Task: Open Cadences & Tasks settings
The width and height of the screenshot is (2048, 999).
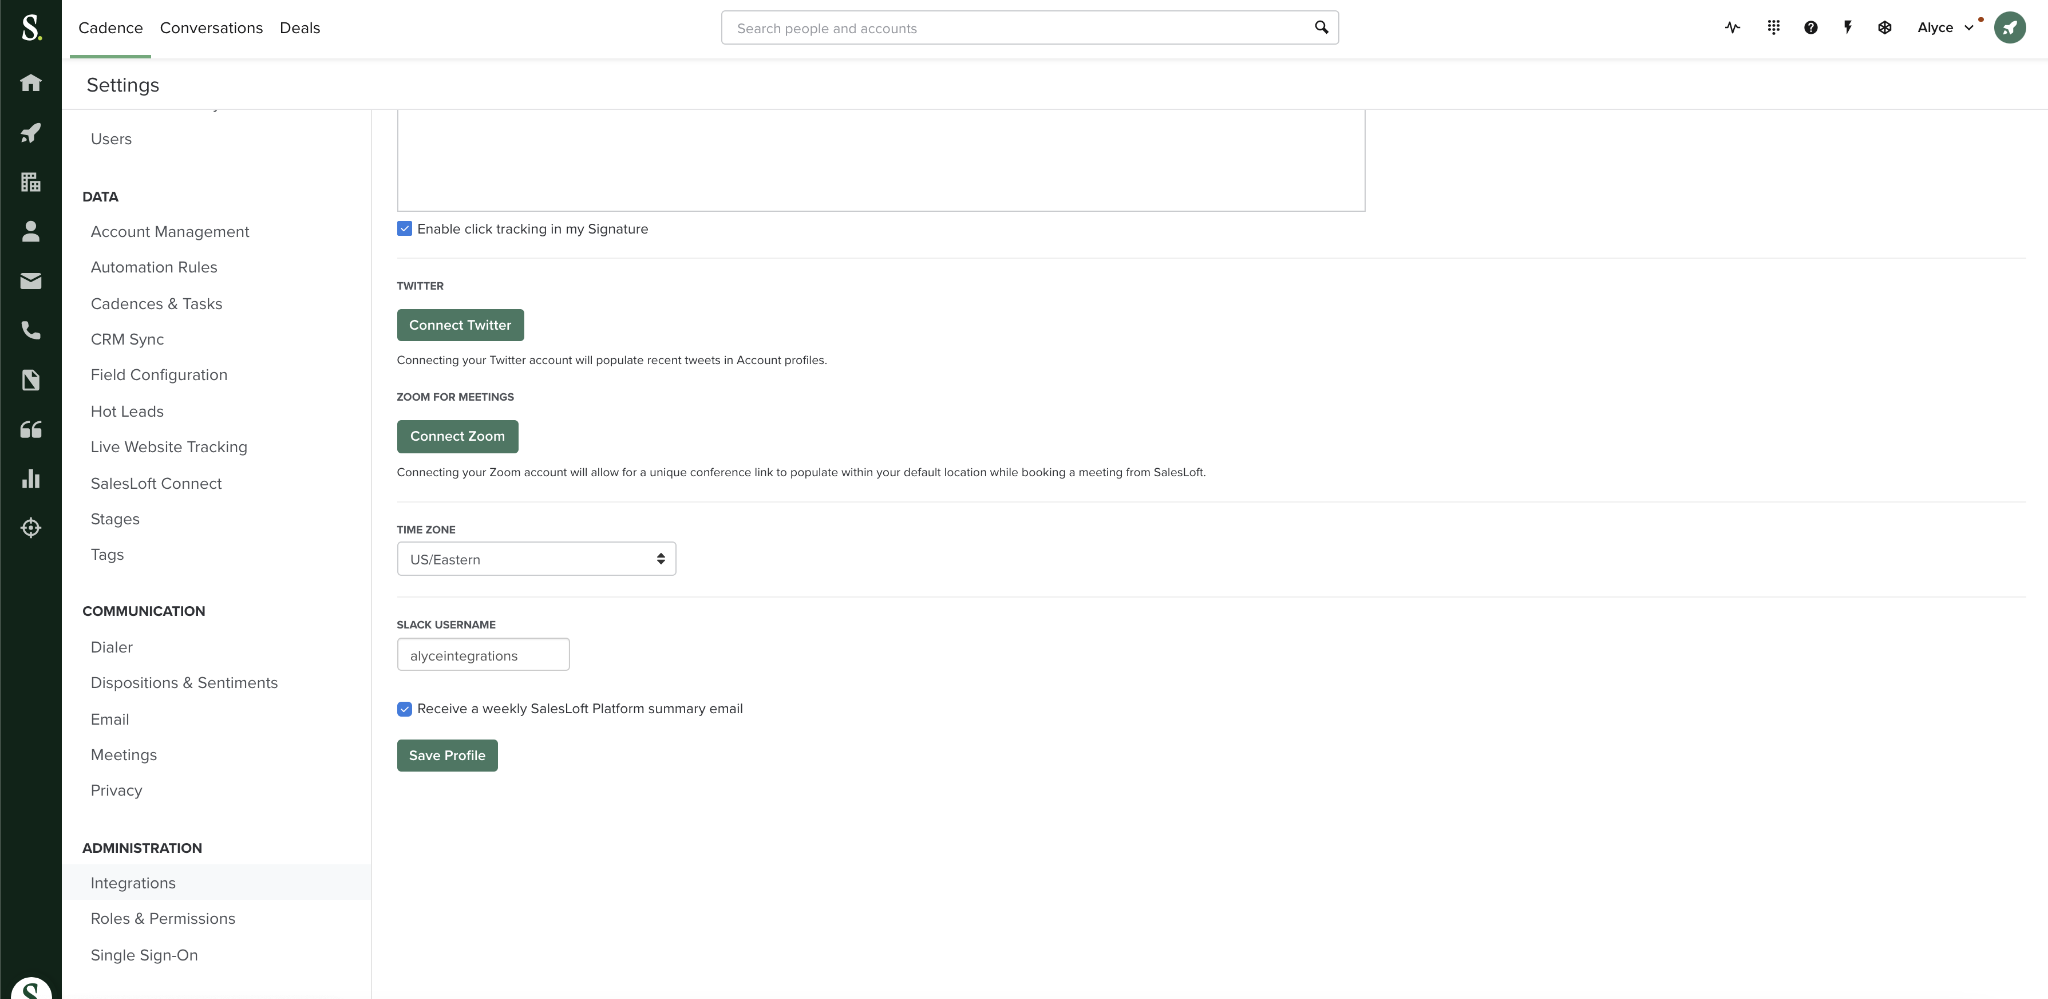Action: (156, 304)
